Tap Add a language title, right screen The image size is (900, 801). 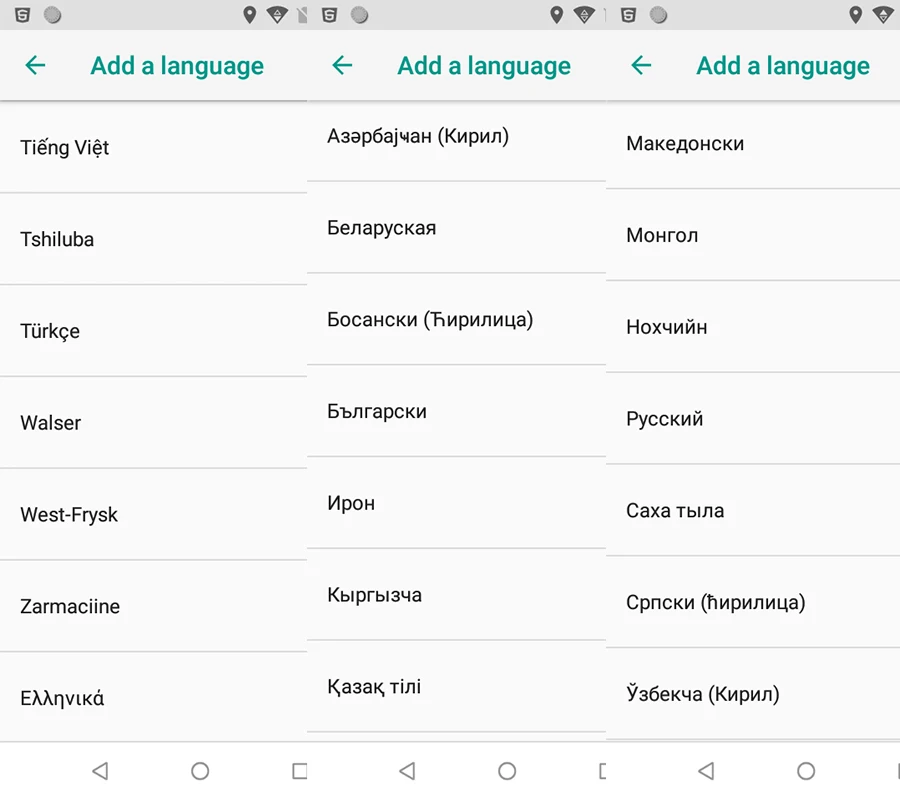pos(783,67)
